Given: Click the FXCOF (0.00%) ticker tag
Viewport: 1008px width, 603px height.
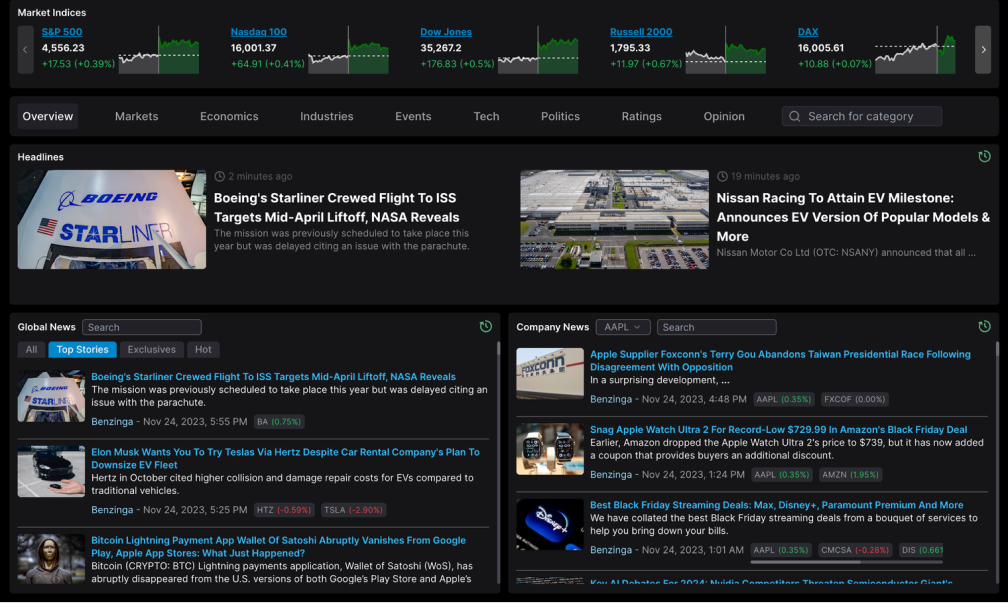Looking at the screenshot, I should [x=854, y=399].
